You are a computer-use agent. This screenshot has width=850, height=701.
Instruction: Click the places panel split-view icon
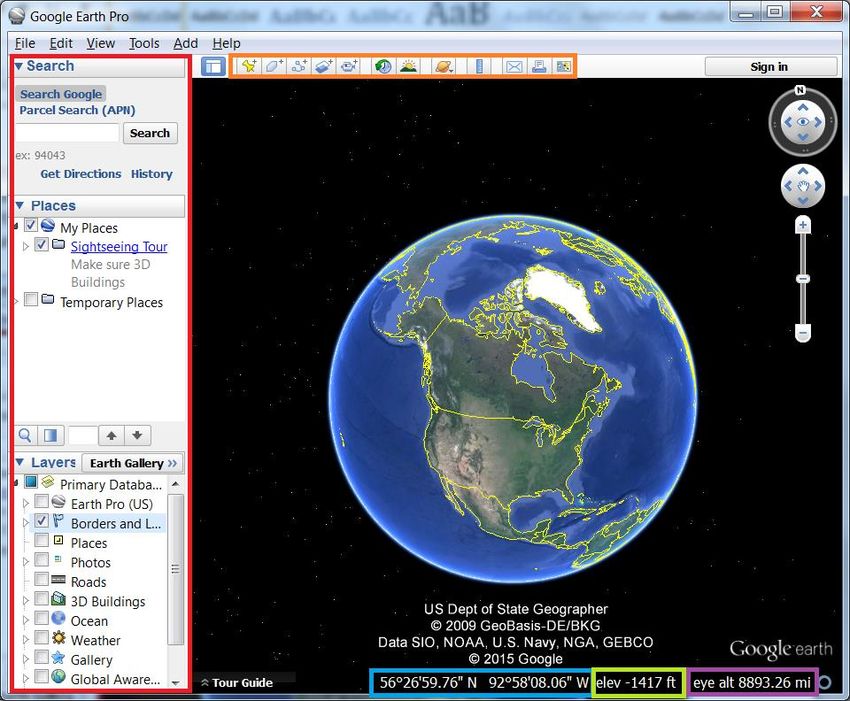point(50,435)
